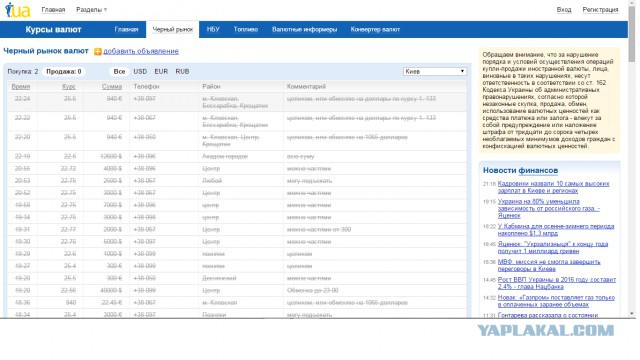Click the Телефон column header
This screenshot has width=640, height=360.
click(x=146, y=87)
